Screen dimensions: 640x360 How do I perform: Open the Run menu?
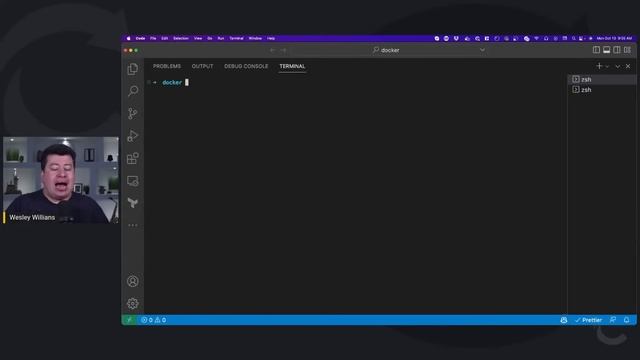click(x=221, y=38)
